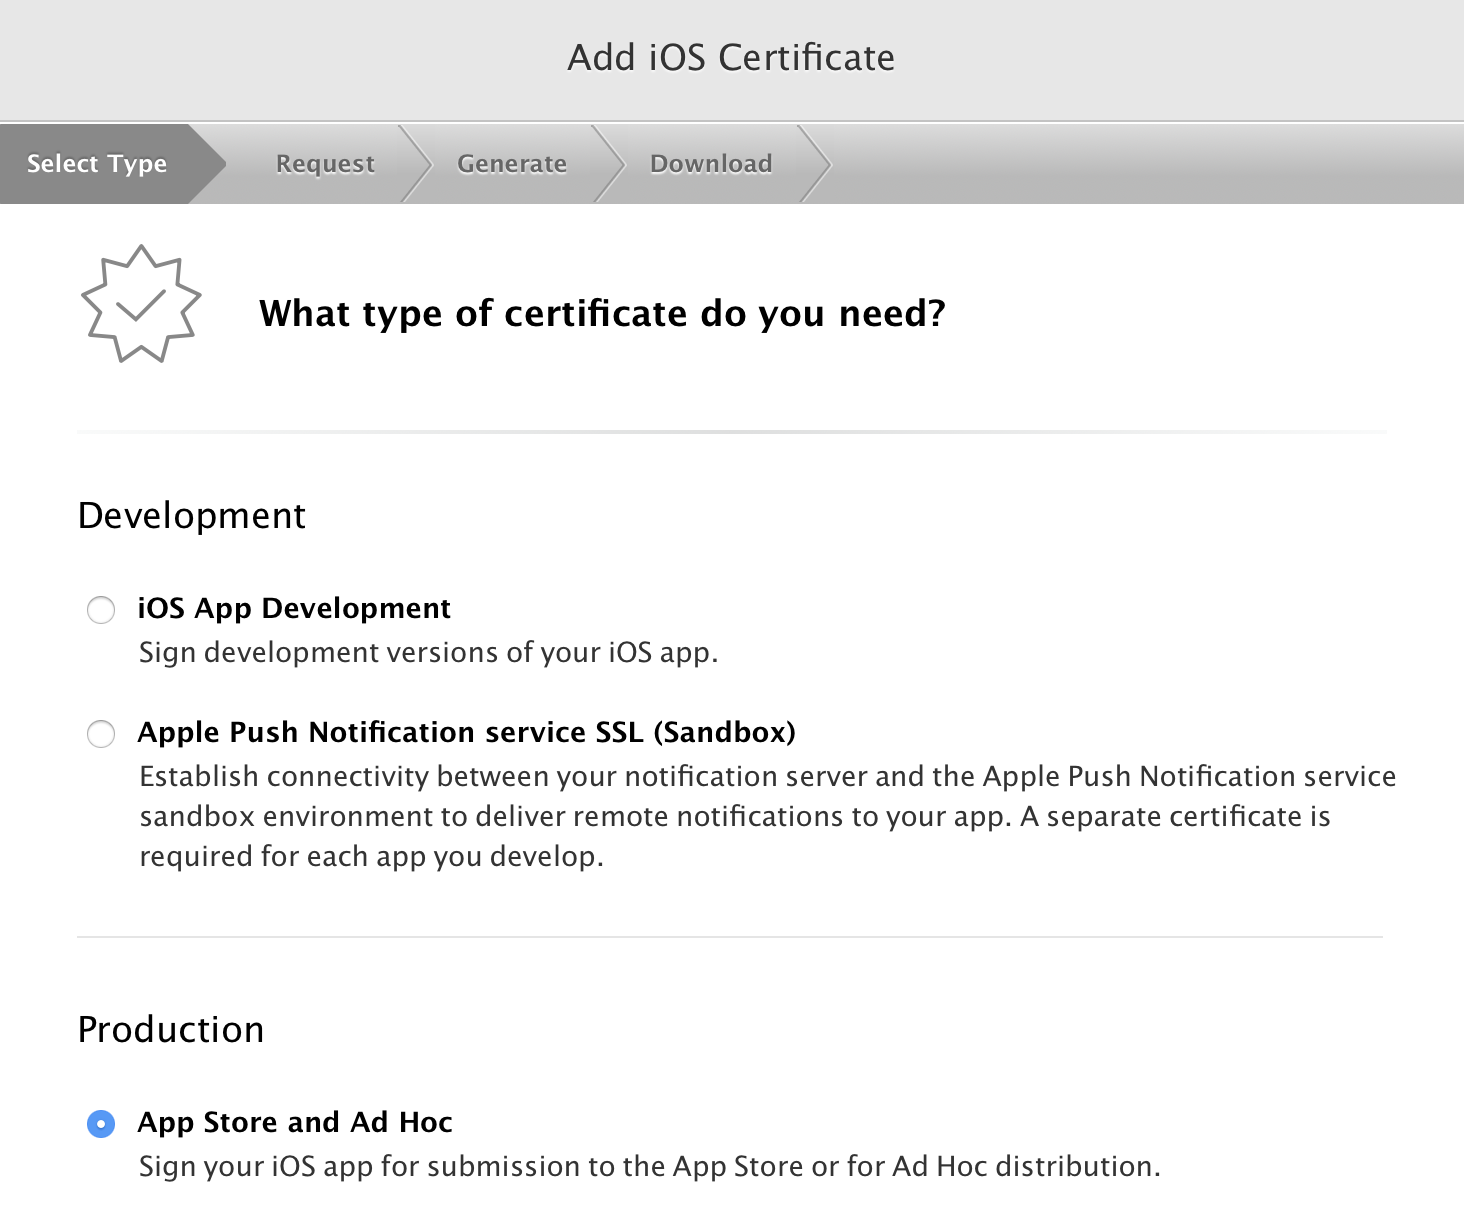
Task: Click the 'Sign your iOS app for submission' description
Action: pos(649,1167)
